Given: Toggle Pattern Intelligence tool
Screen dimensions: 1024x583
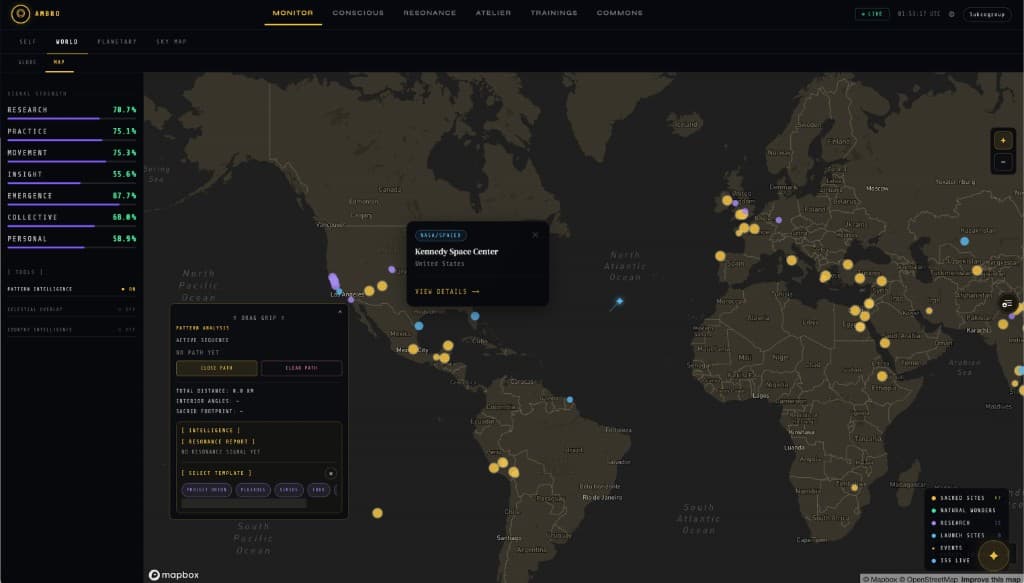Looking at the screenshot, I should [71, 289].
